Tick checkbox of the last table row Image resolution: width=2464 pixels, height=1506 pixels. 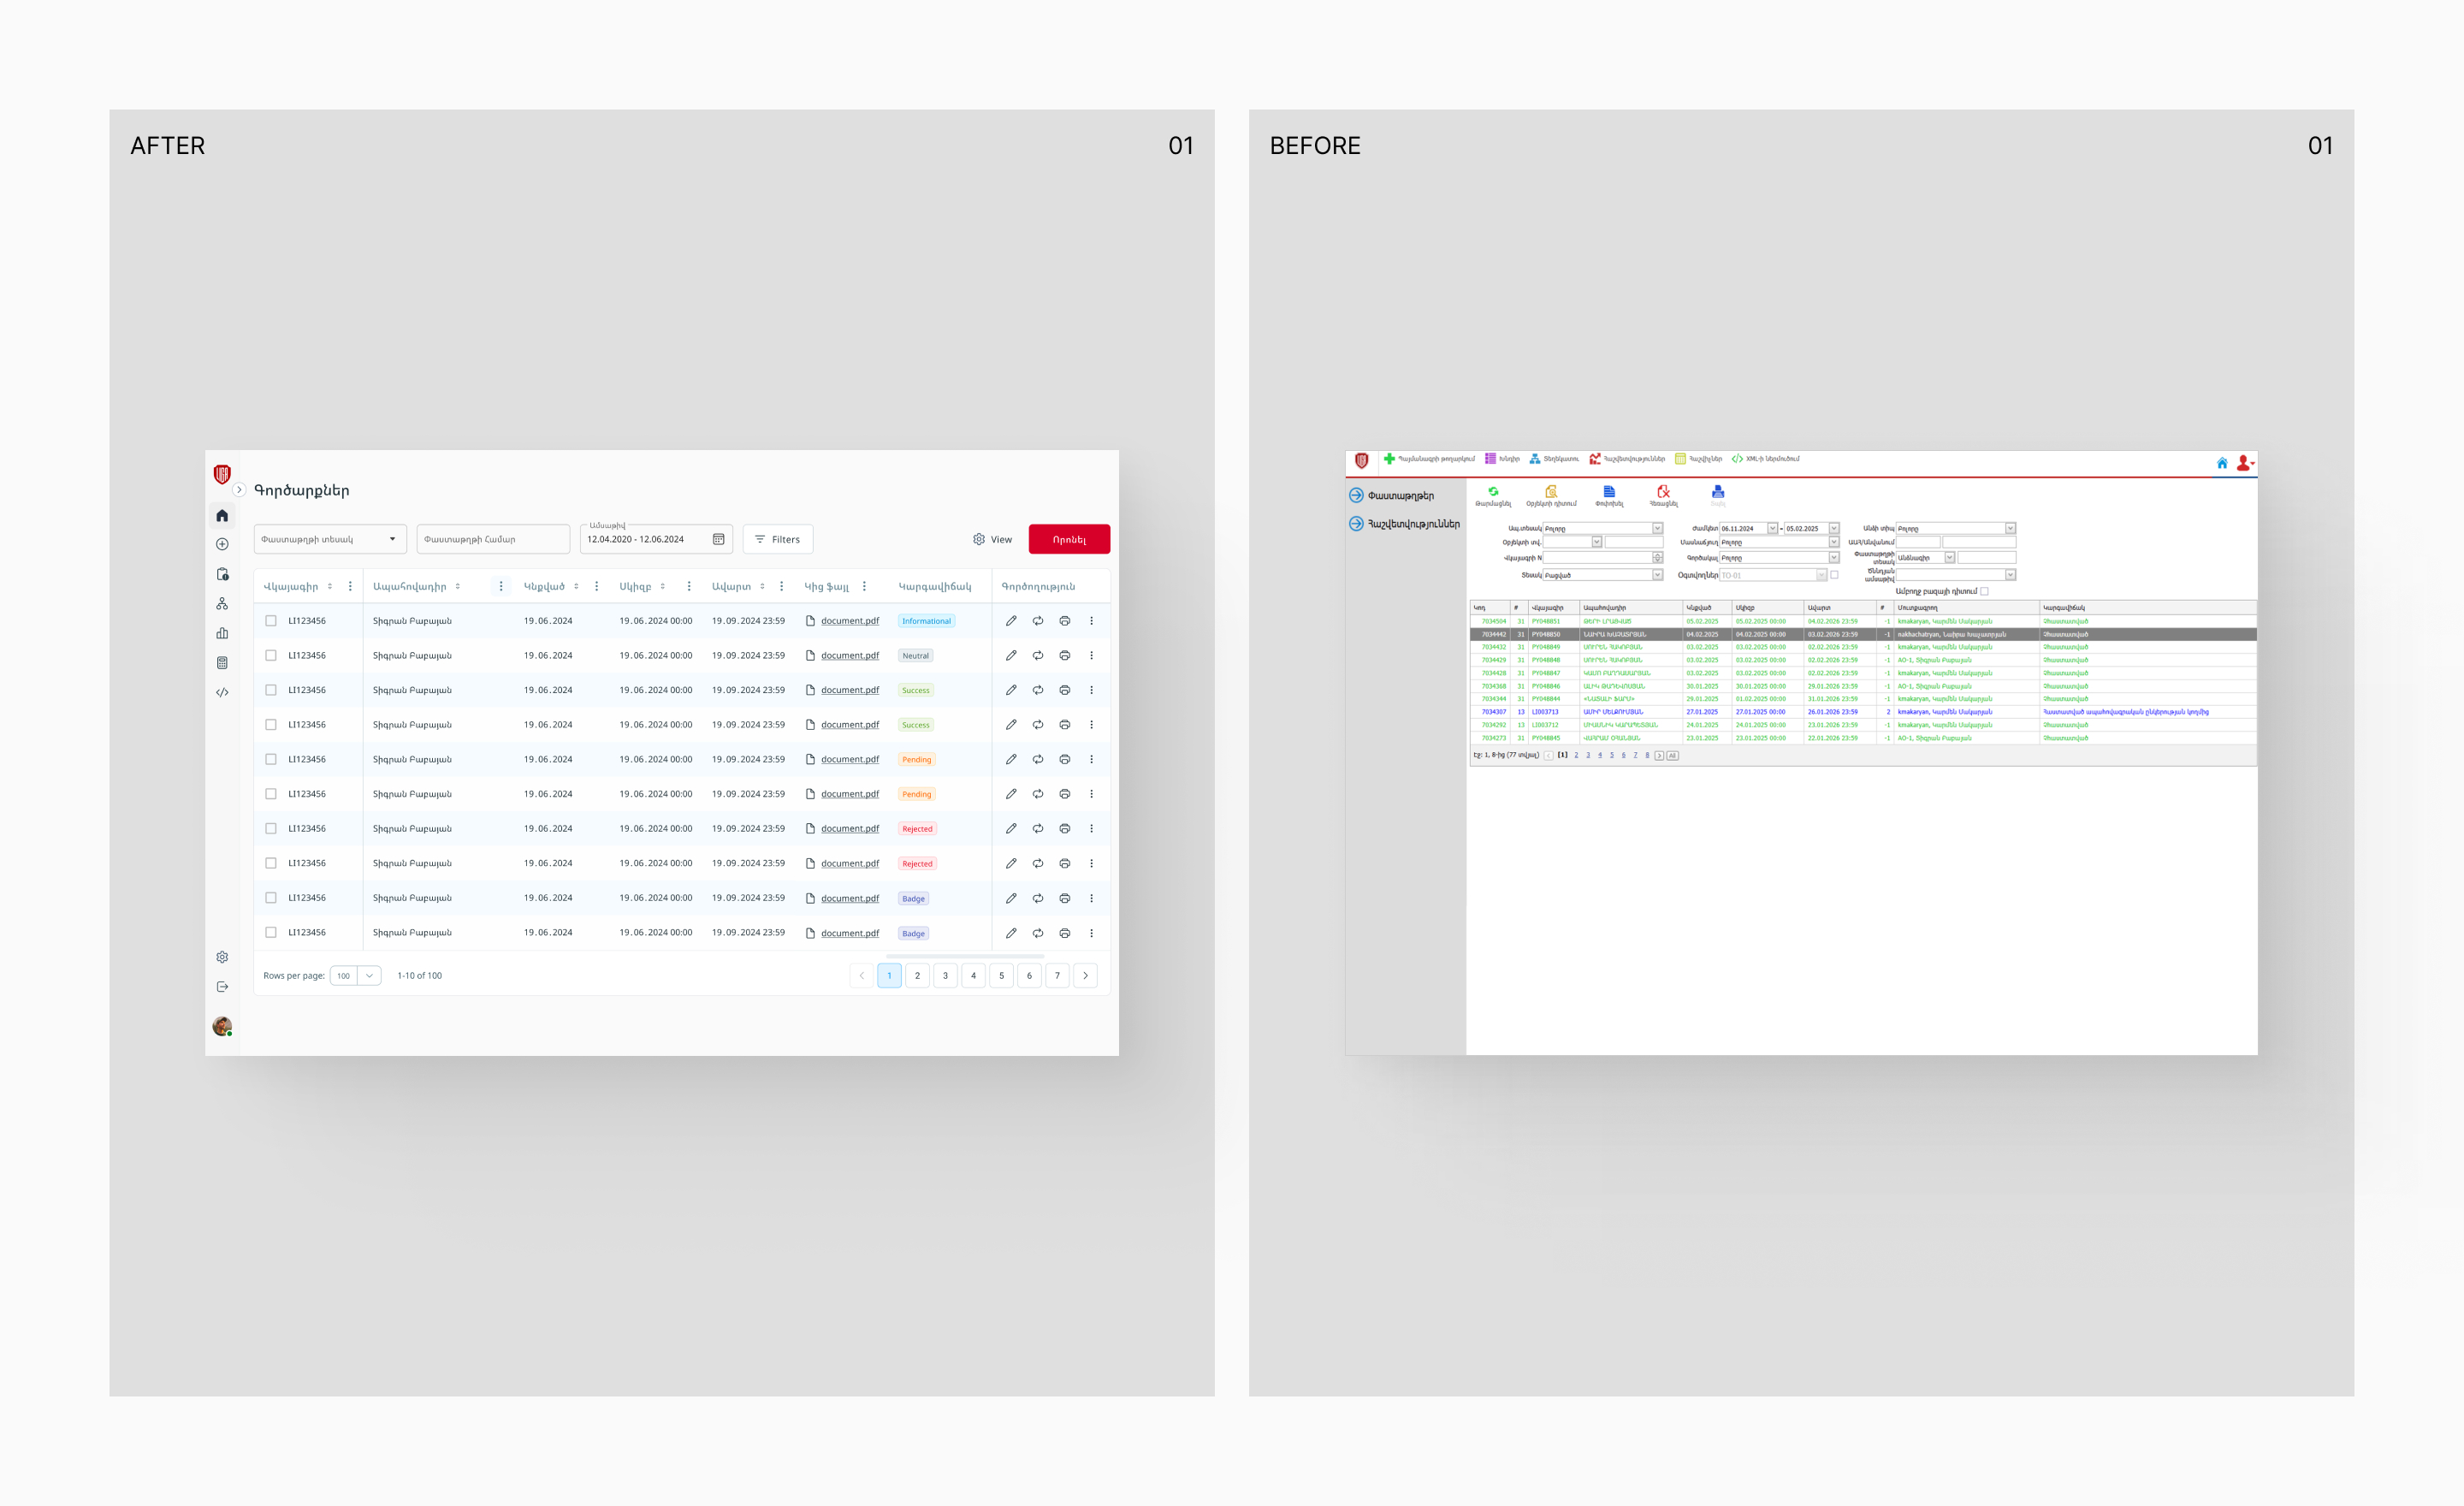tap(271, 933)
